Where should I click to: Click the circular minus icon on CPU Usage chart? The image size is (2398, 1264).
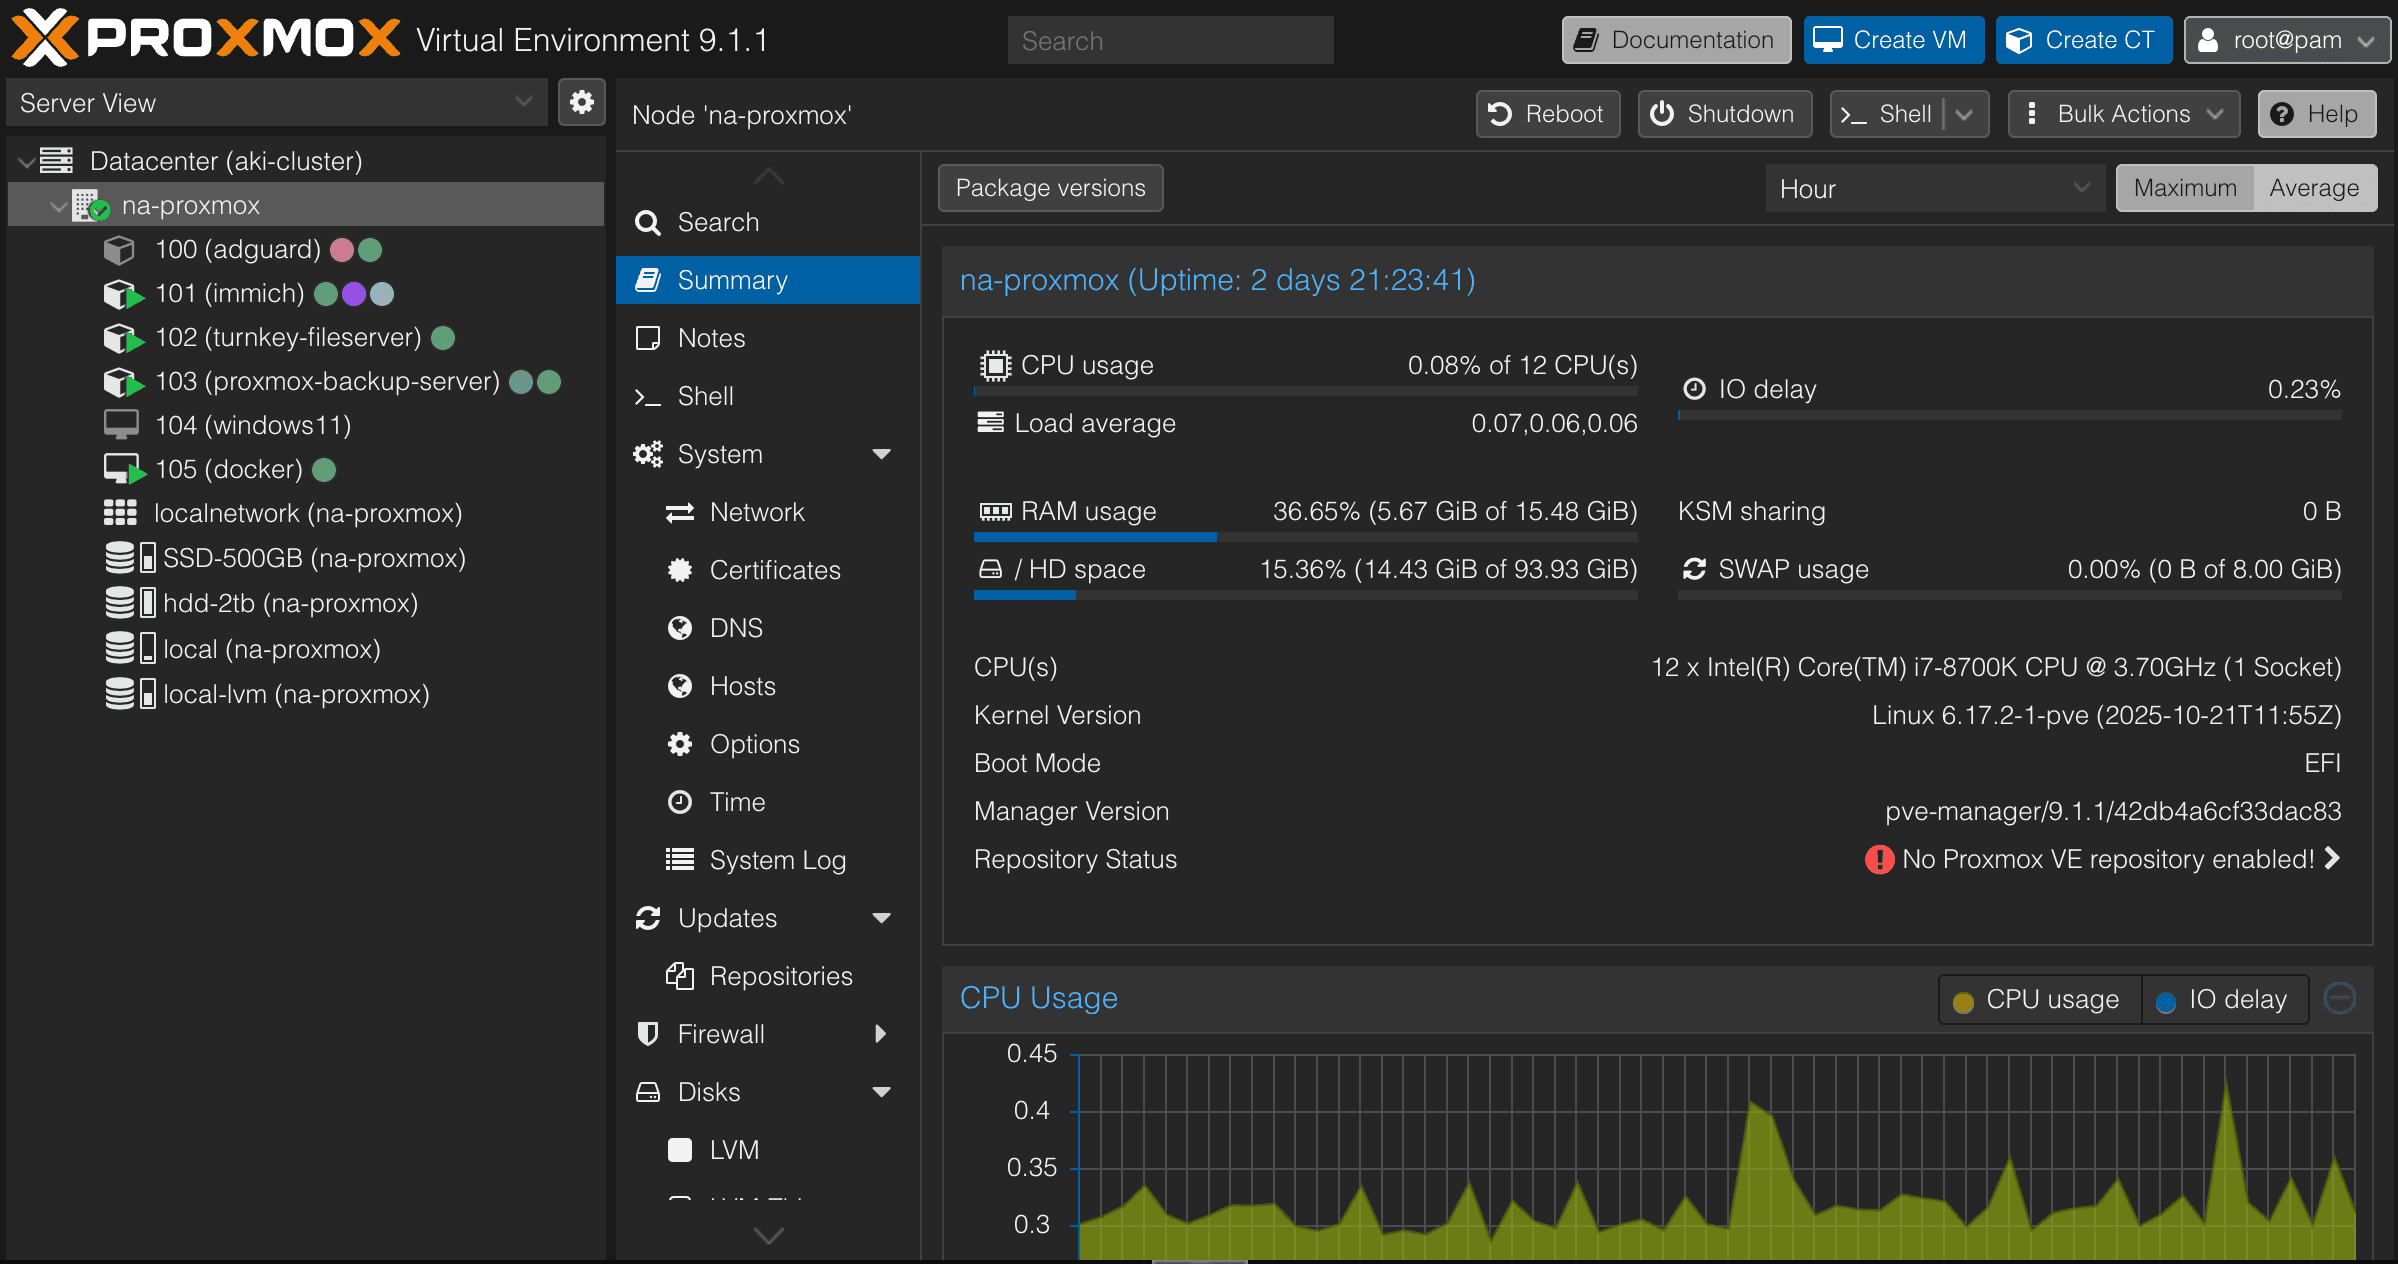click(x=2339, y=998)
